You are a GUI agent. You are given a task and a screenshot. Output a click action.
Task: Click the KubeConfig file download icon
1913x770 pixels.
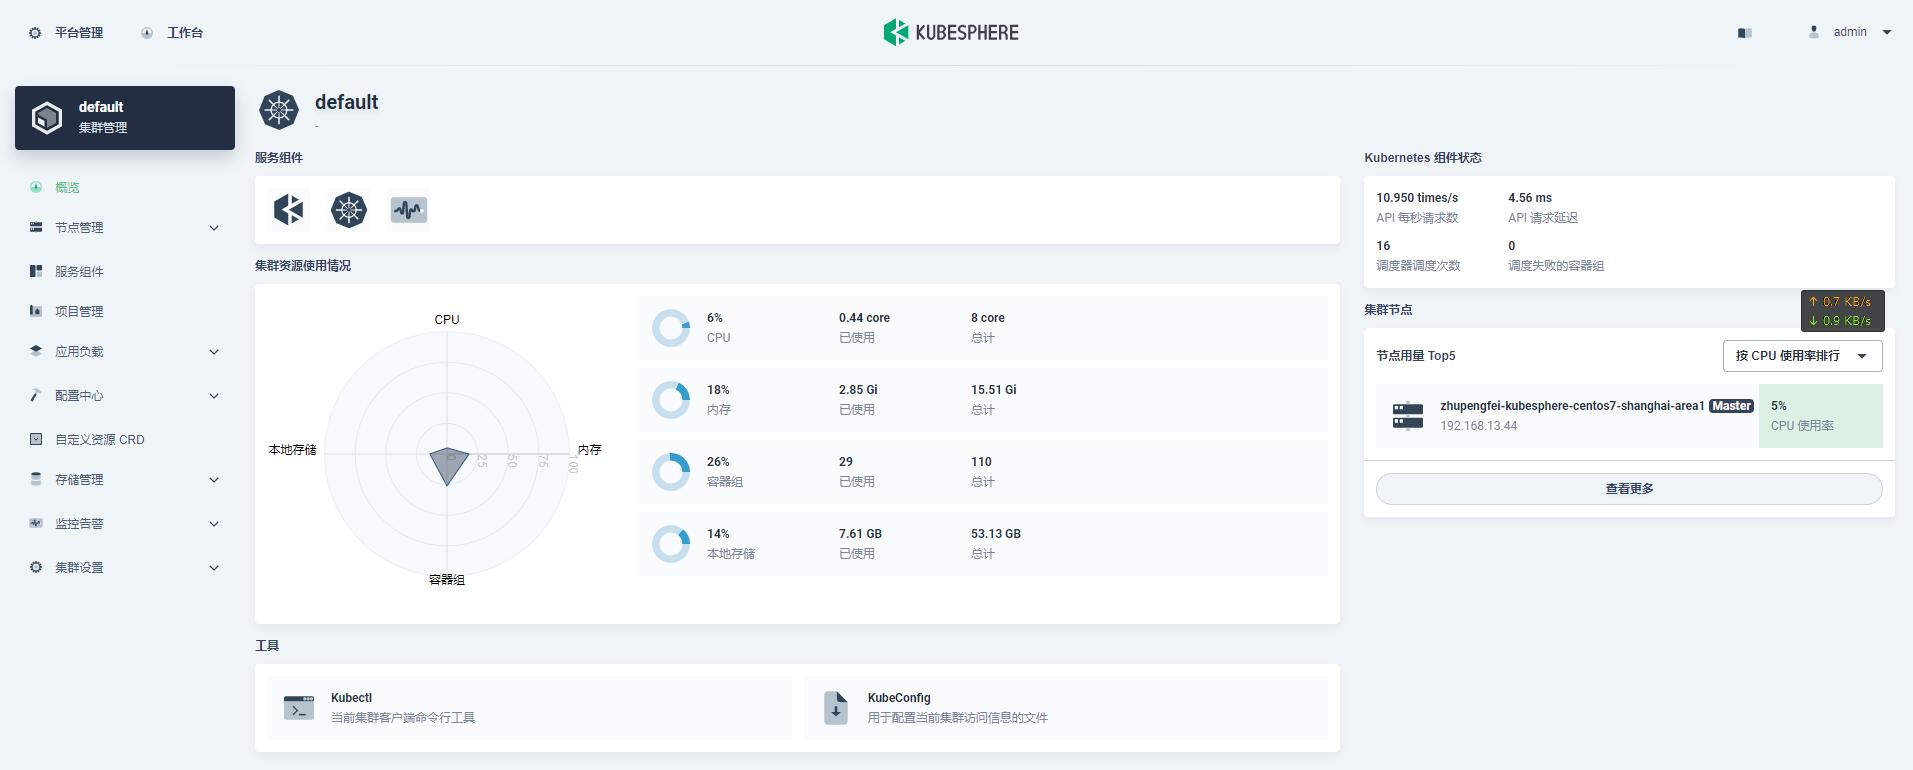836,708
